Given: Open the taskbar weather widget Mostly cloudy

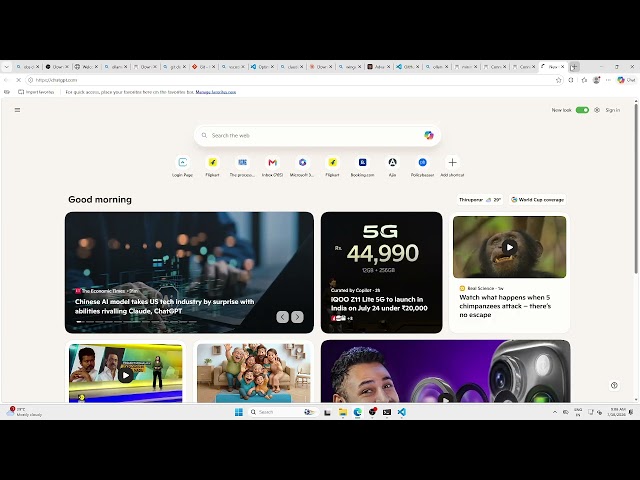Looking at the screenshot, I should pos(24,412).
